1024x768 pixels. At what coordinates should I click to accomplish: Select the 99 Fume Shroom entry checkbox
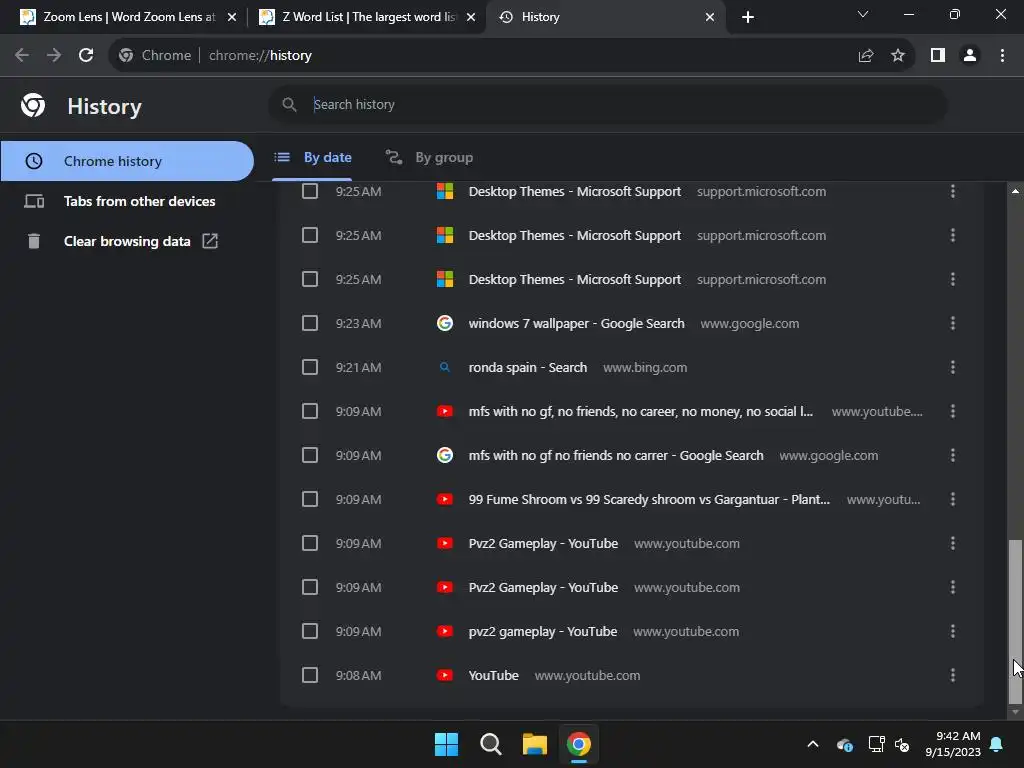pos(310,500)
